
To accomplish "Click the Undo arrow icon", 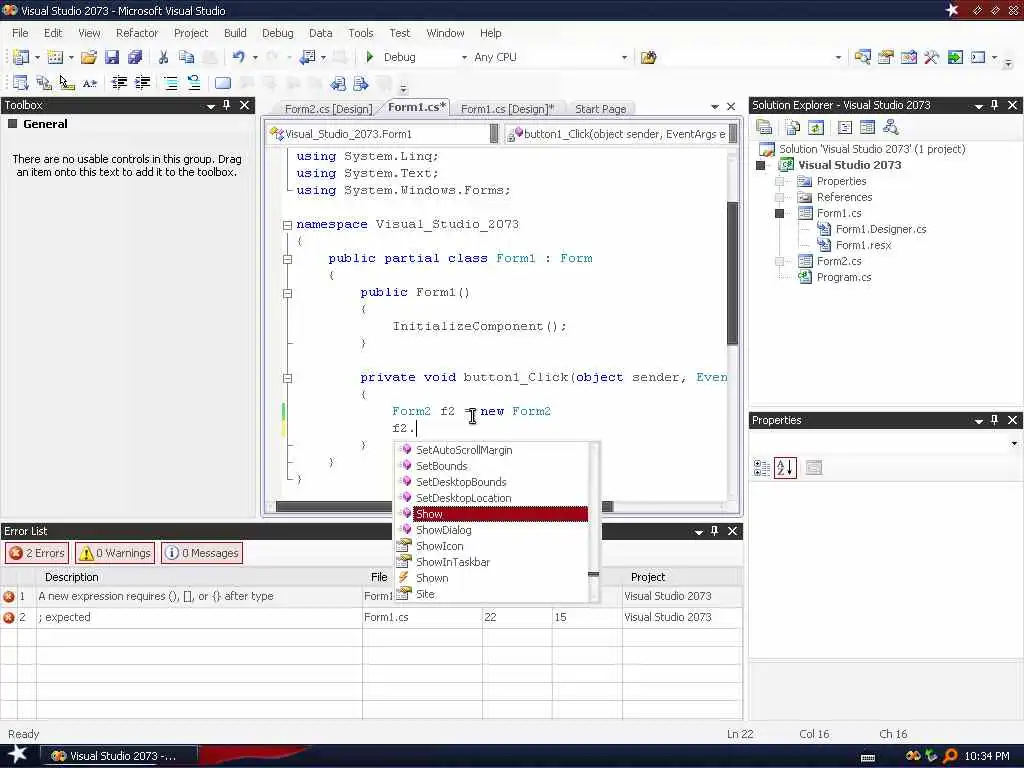I will [238, 57].
